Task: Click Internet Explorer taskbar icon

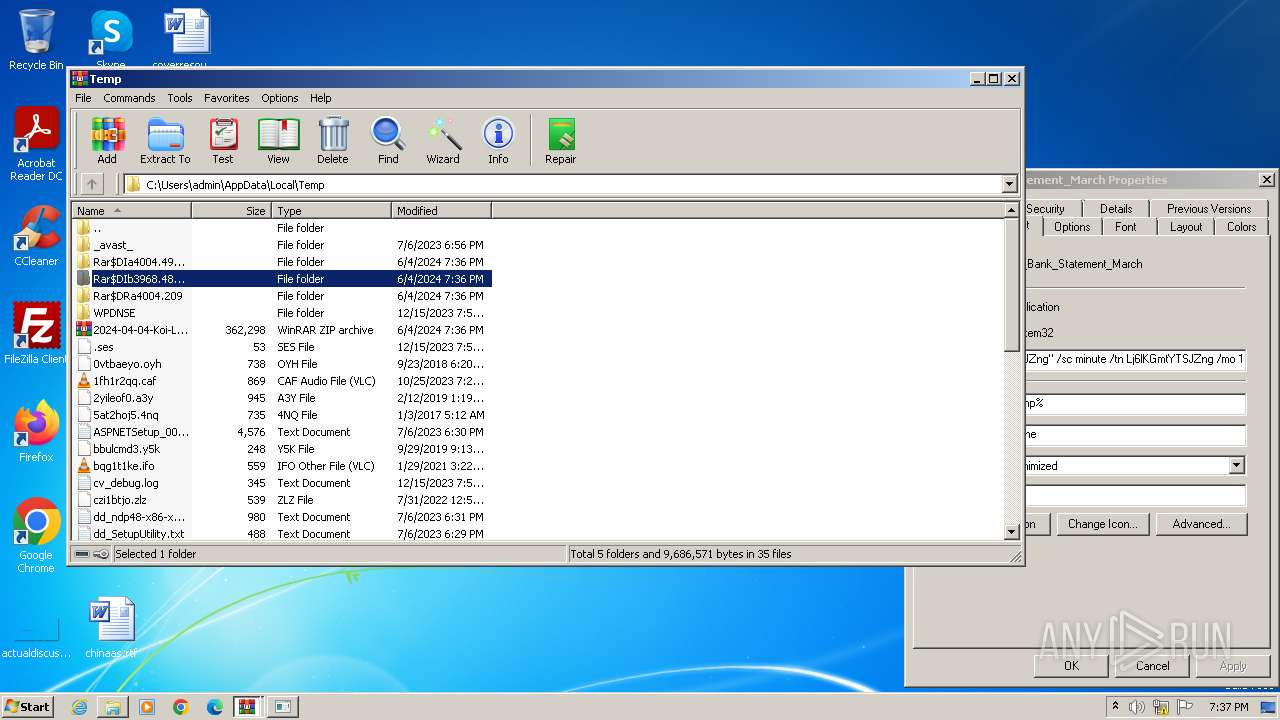Action: point(79,707)
